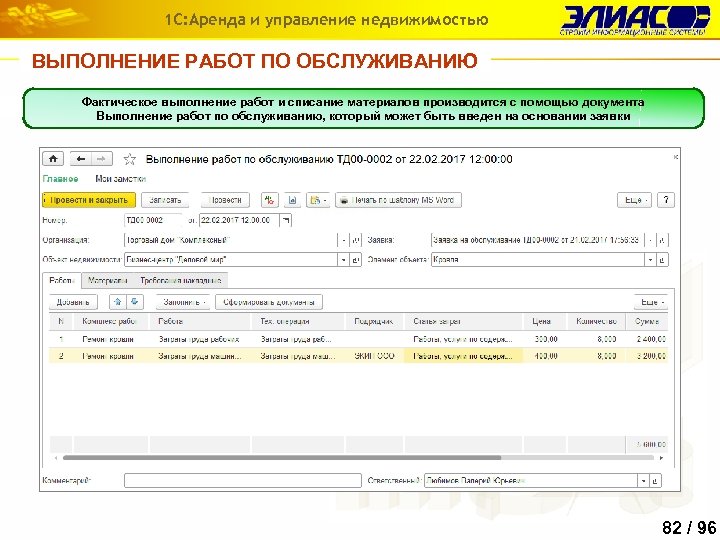Screen dimensions: 720x540
Task: Click the Записать button
Action: click(165, 200)
